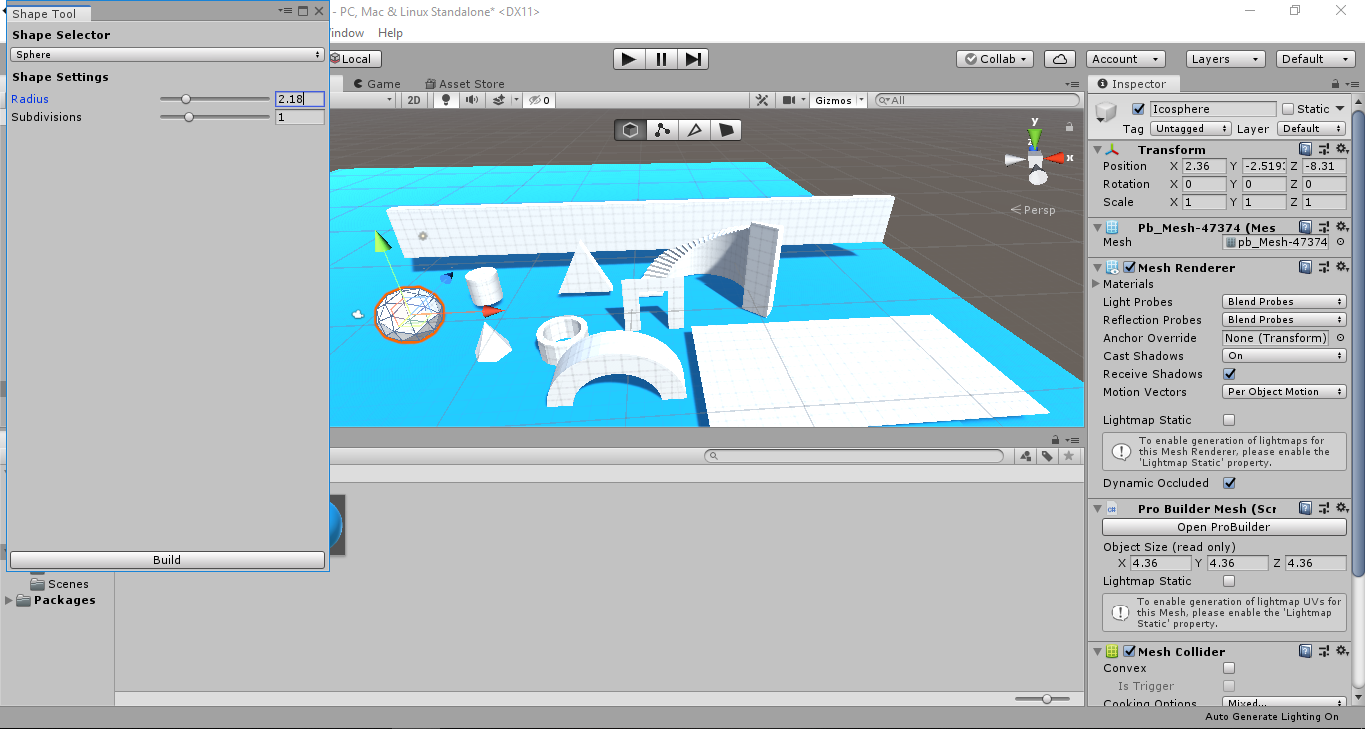Enable Convex on the Mesh Collider
Image resolution: width=1365 pixels, height=729 pixels.
click(x=1228, y=667)
